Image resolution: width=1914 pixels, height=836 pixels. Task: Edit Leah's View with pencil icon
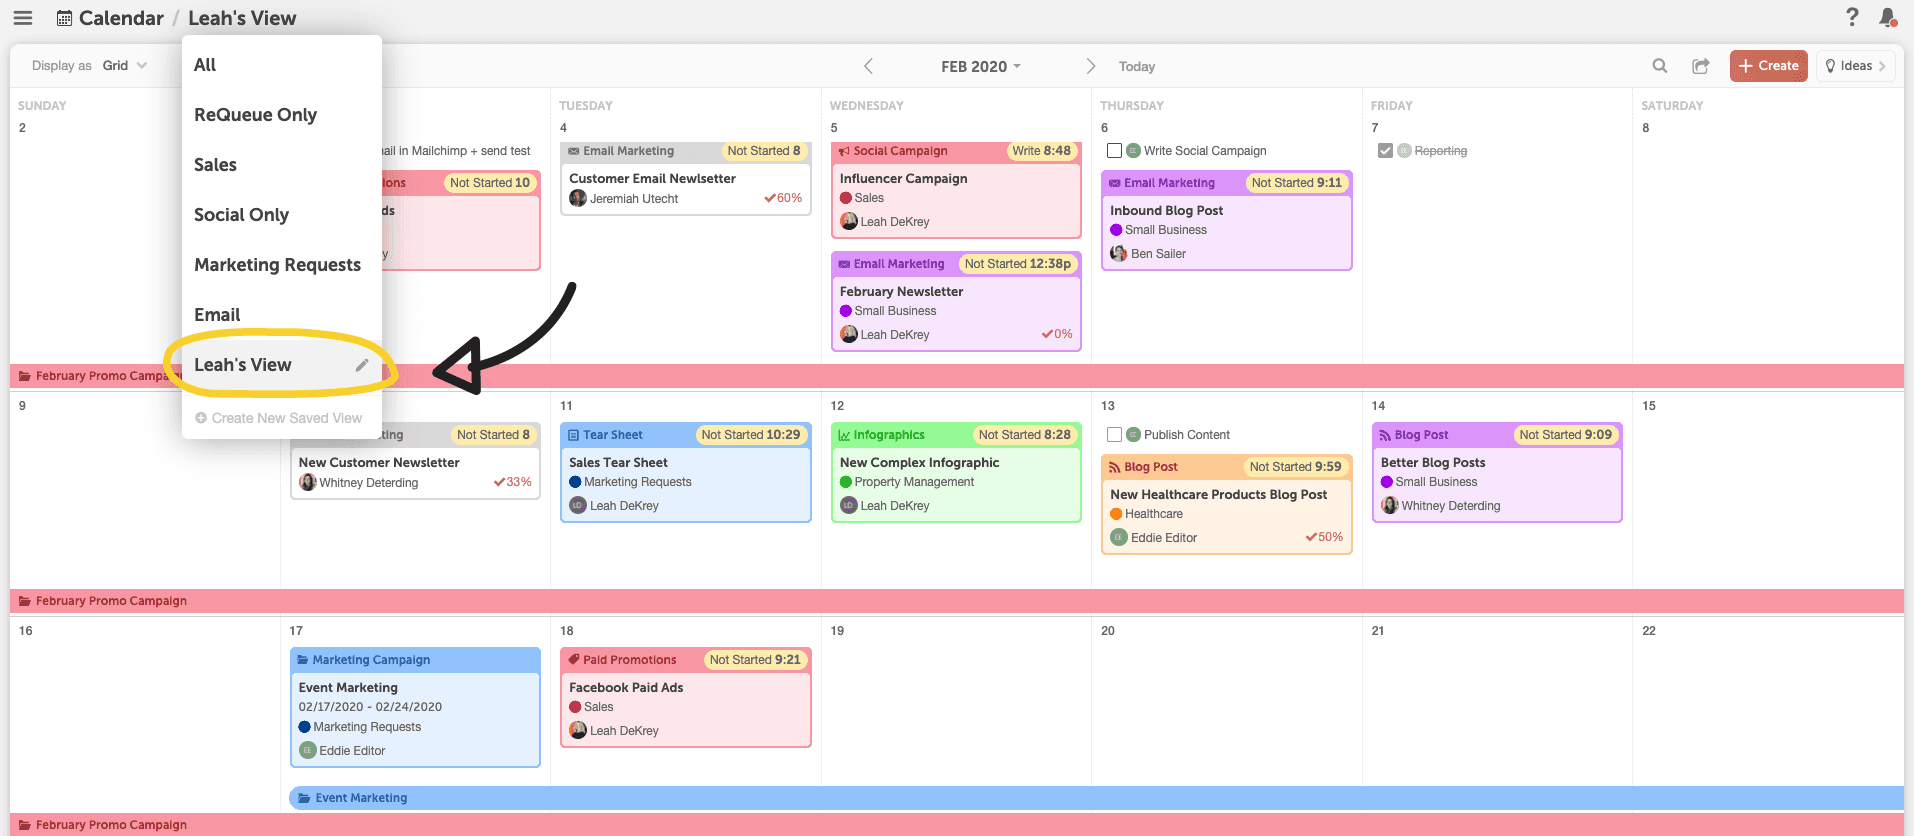click(x=362, y=365)
